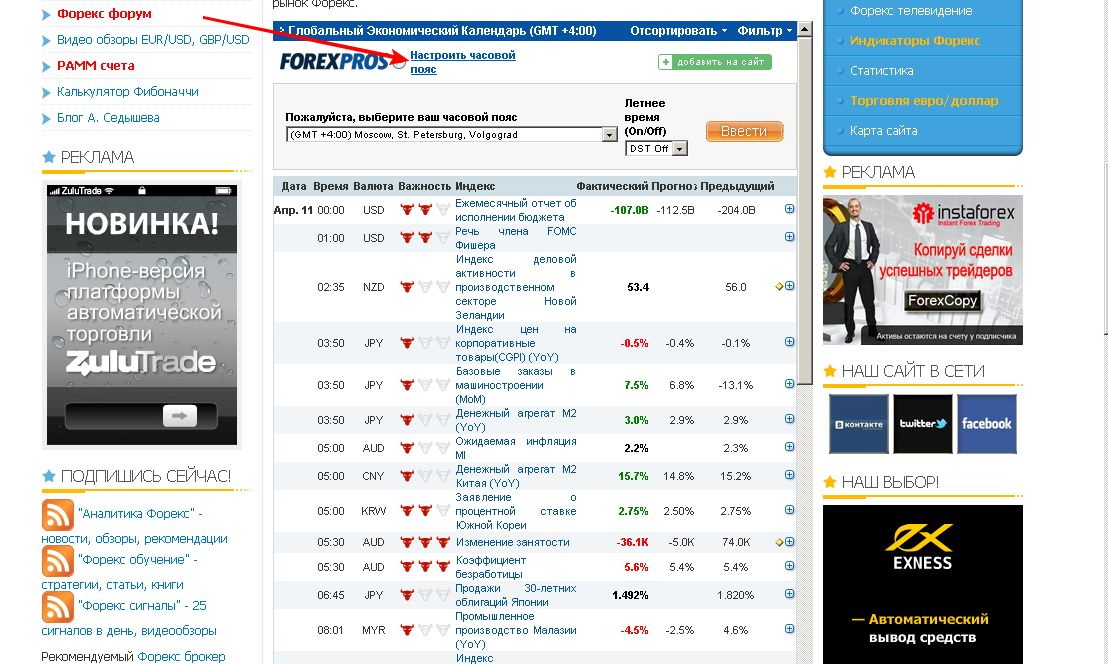The width and height of the screenshot is (1108, 664).
Task: Open Торговля евро/доллар menu item
Action: [x=924, y=101]
